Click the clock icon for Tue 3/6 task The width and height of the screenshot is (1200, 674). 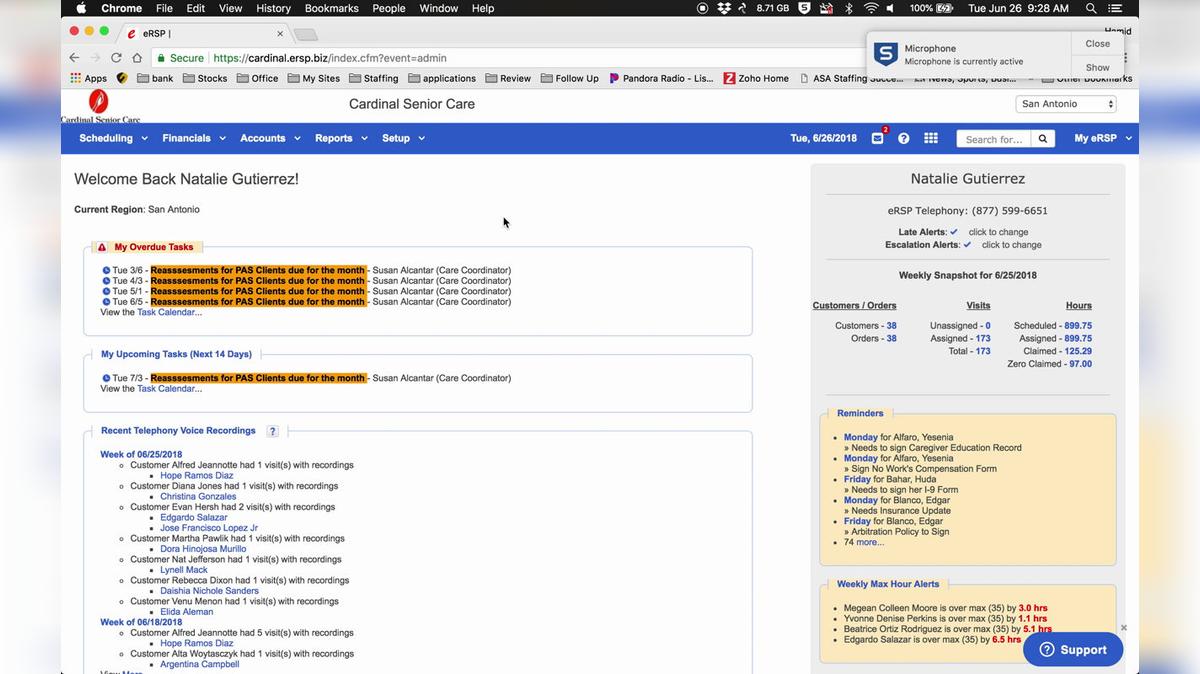click(x=106, y=270)
